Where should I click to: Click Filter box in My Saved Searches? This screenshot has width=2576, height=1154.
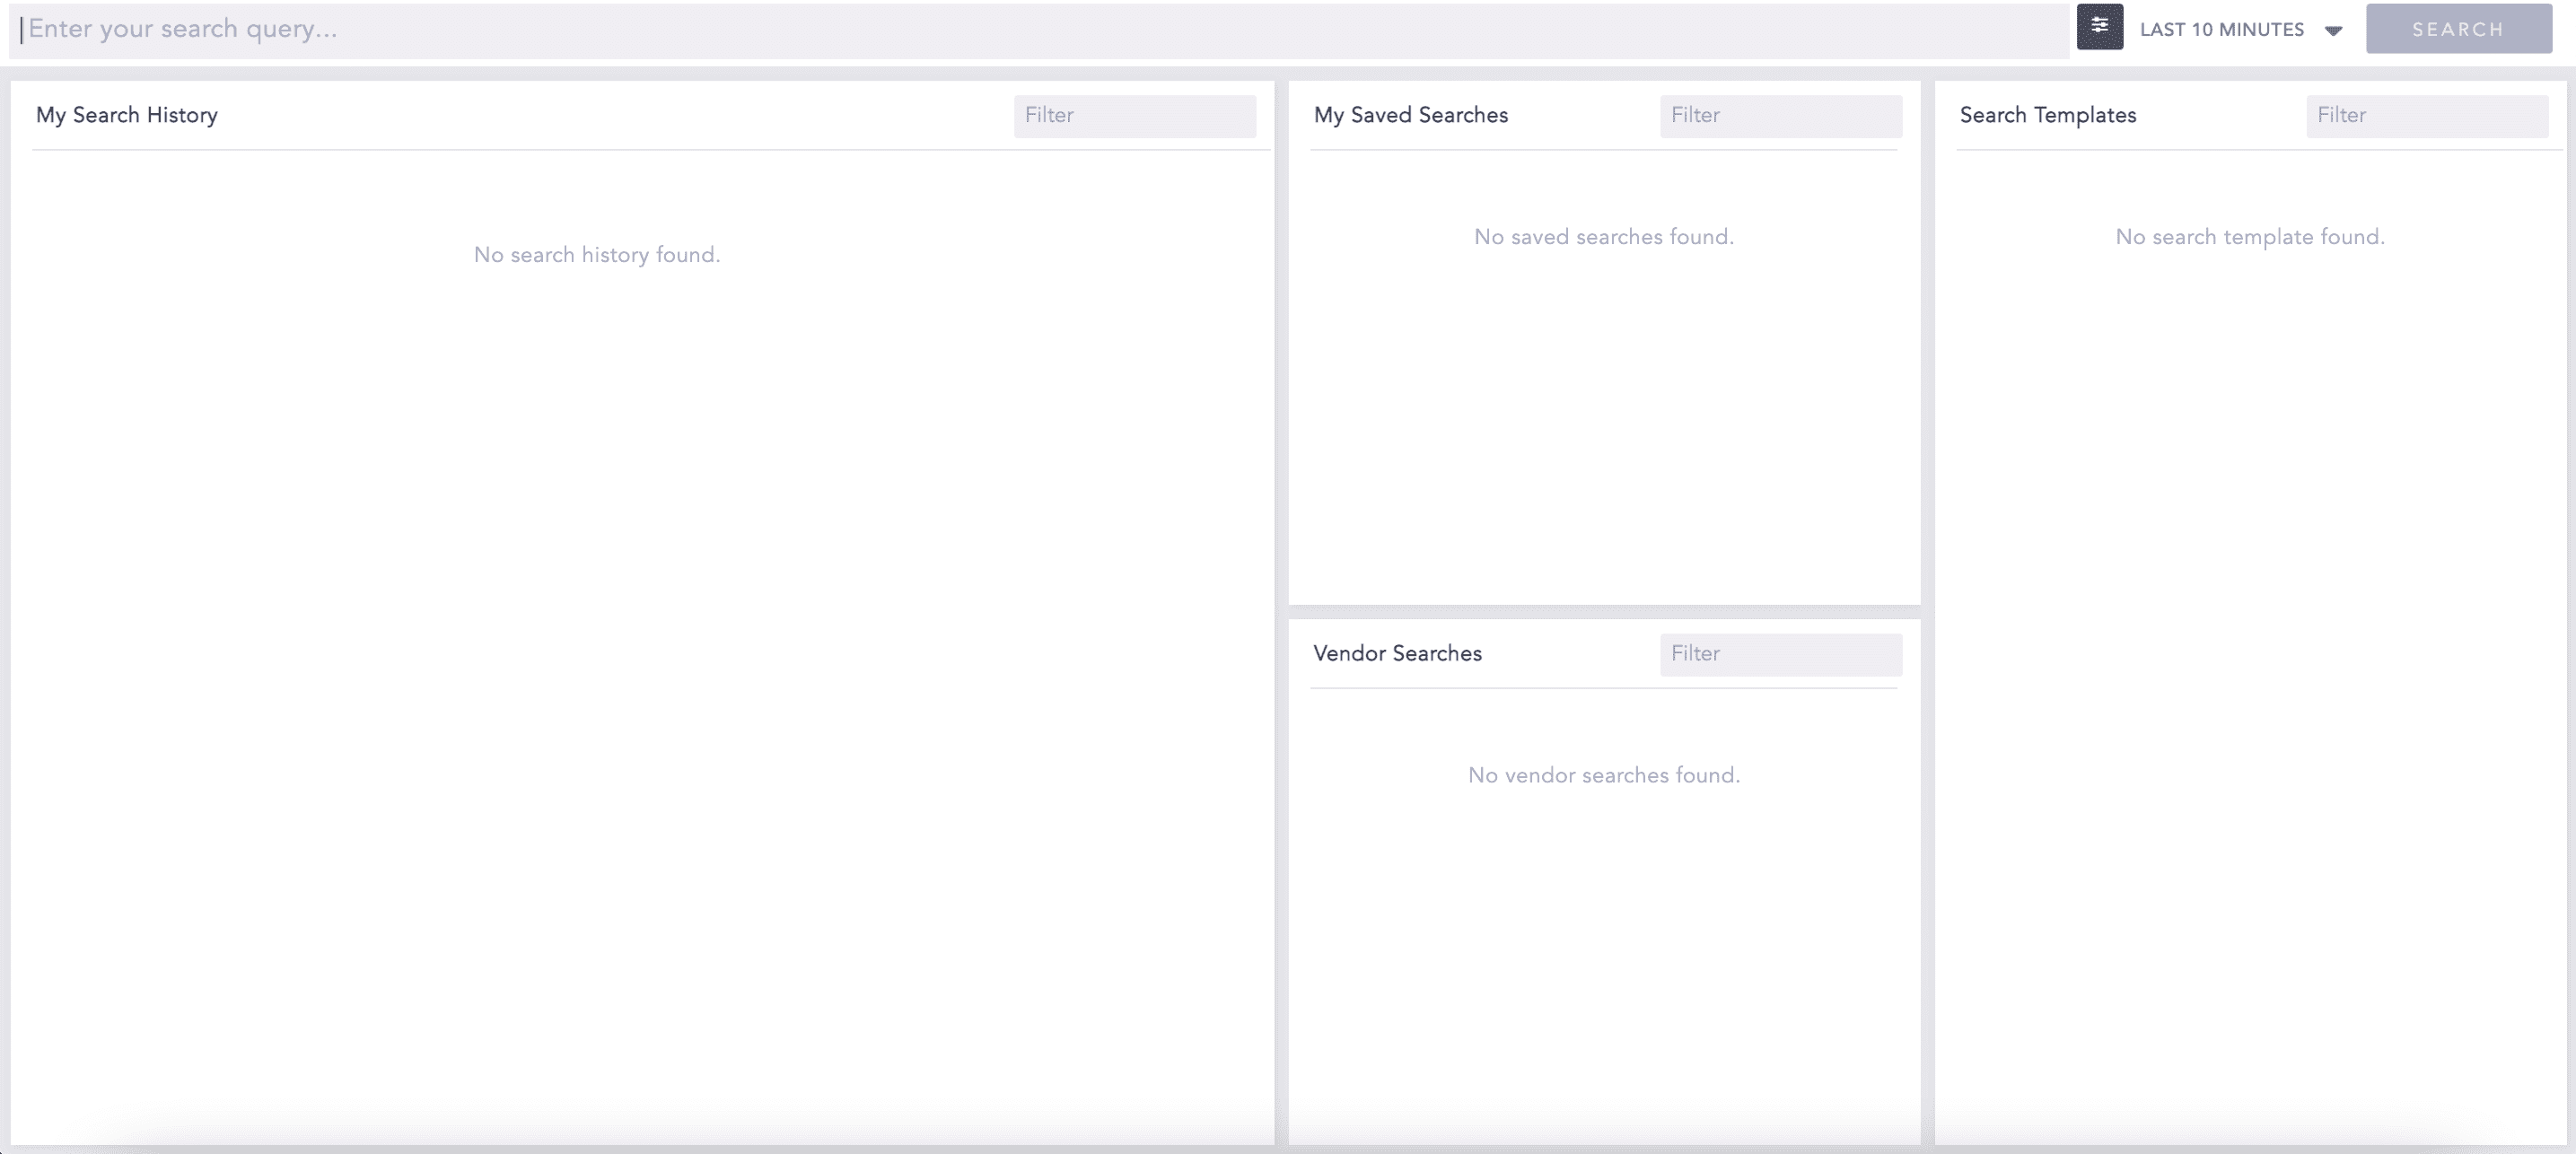click(1780, 116)
